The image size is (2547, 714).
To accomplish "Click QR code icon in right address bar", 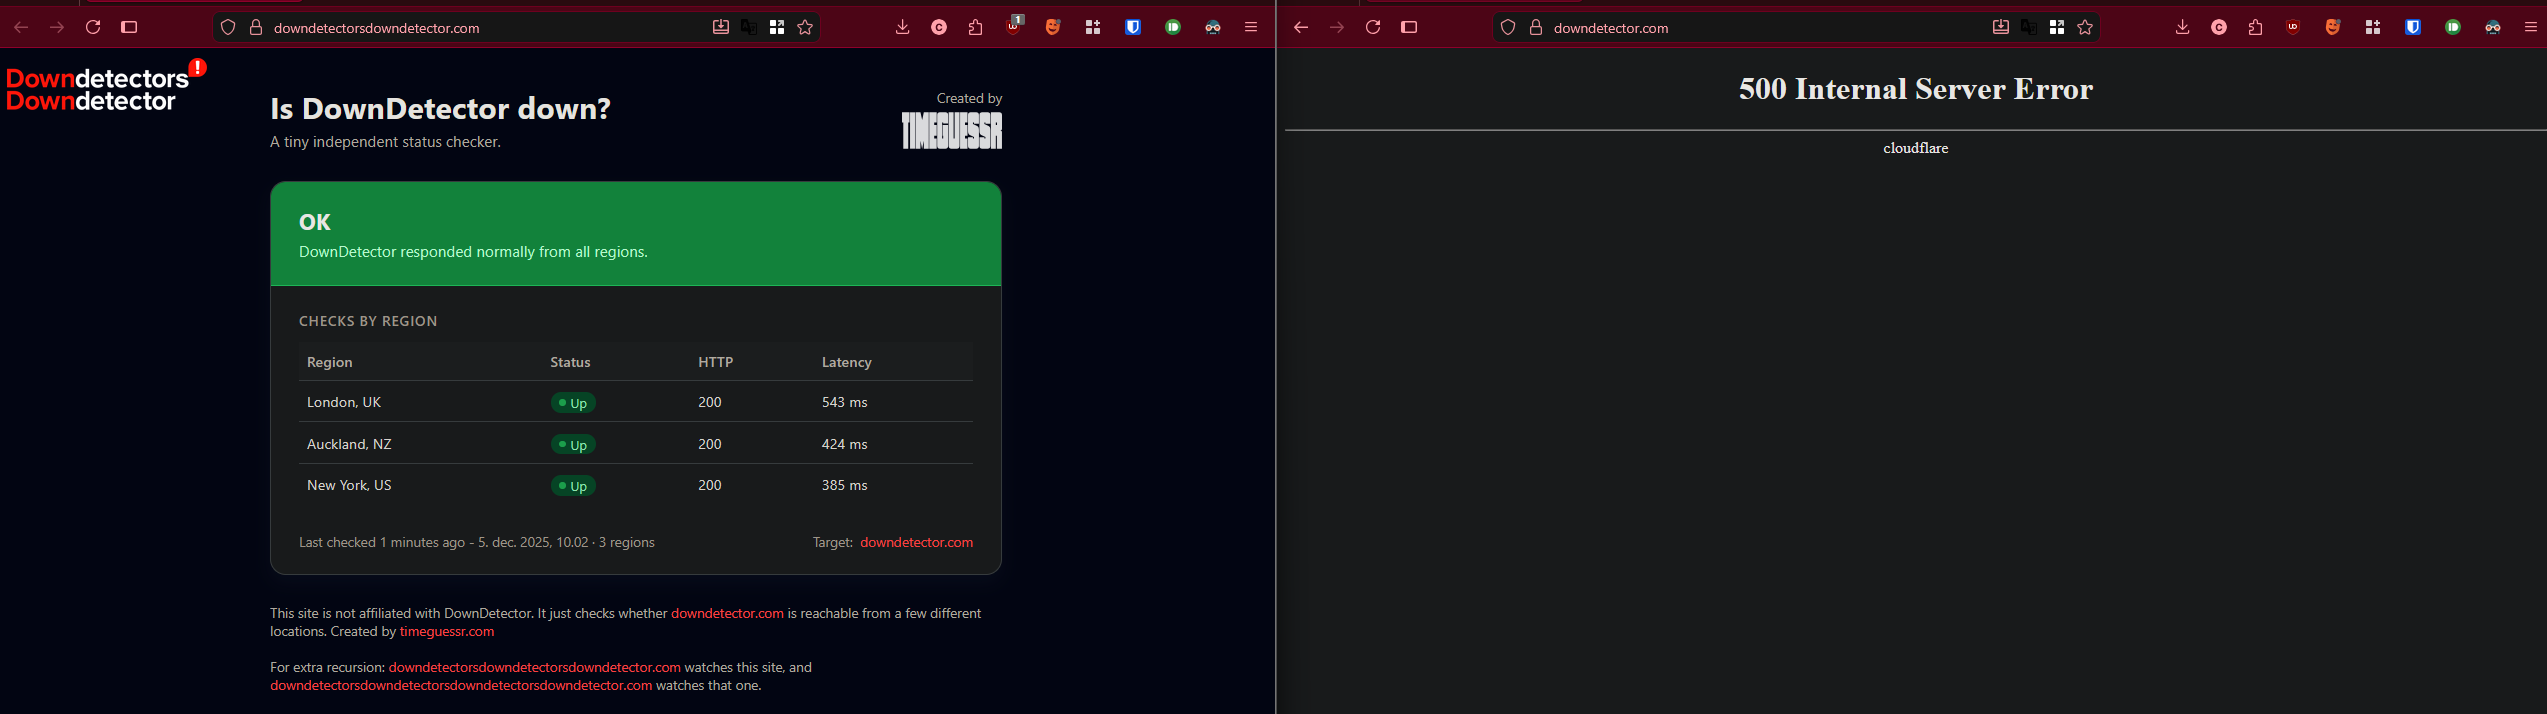I will click(2057, 27).
